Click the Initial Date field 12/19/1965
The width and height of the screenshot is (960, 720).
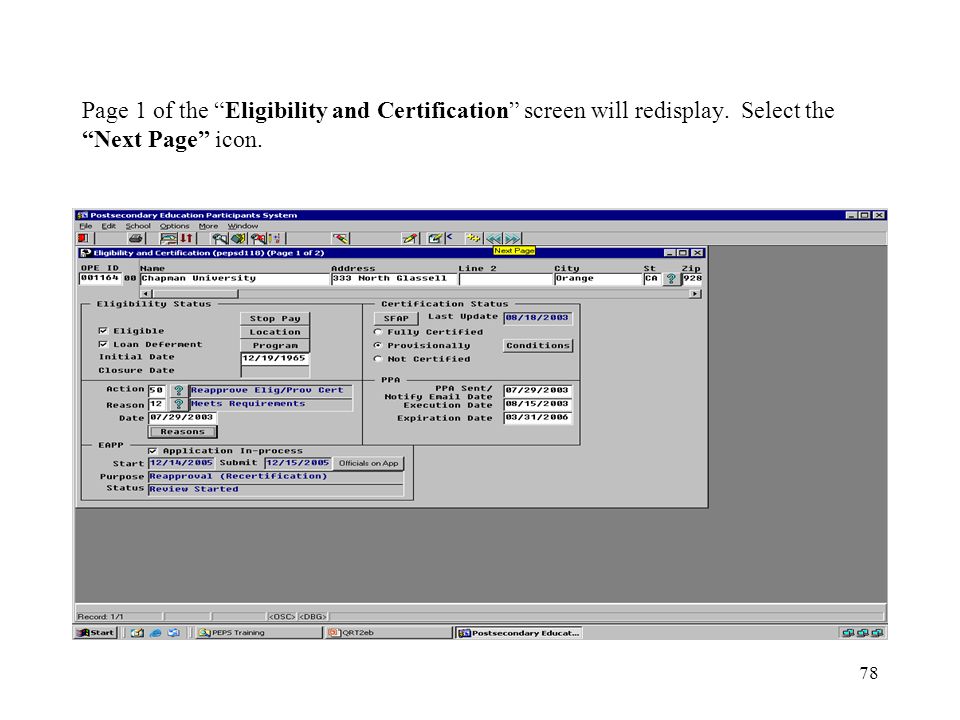pos(275,359)
